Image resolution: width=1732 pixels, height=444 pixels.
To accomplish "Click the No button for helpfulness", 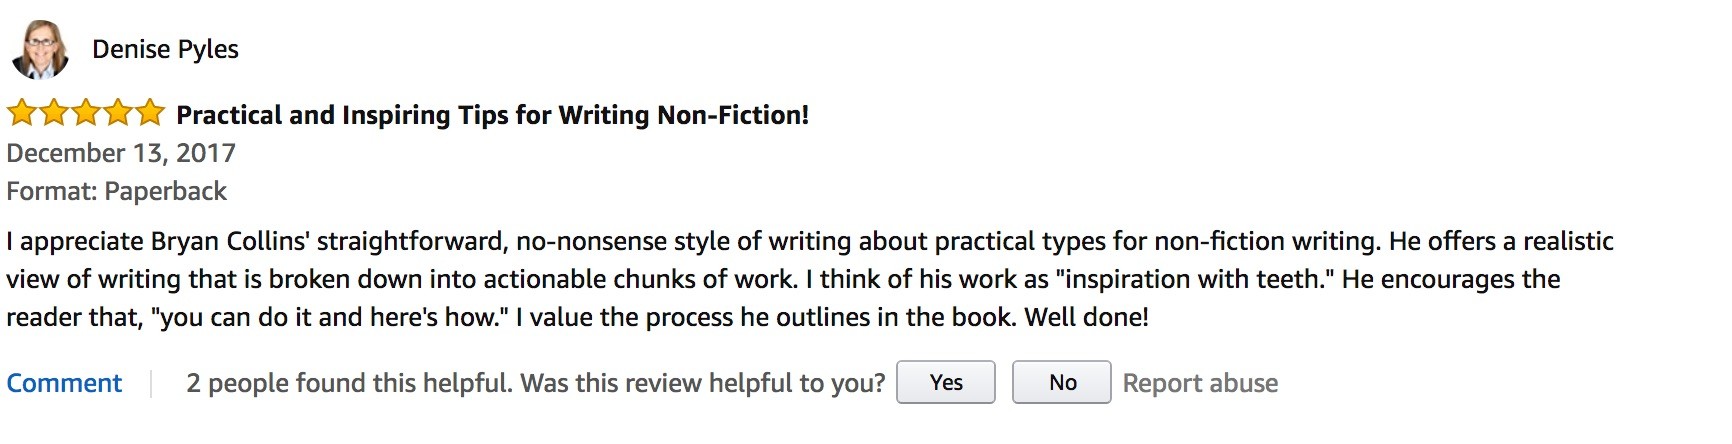I will [x=1062, y=382].
